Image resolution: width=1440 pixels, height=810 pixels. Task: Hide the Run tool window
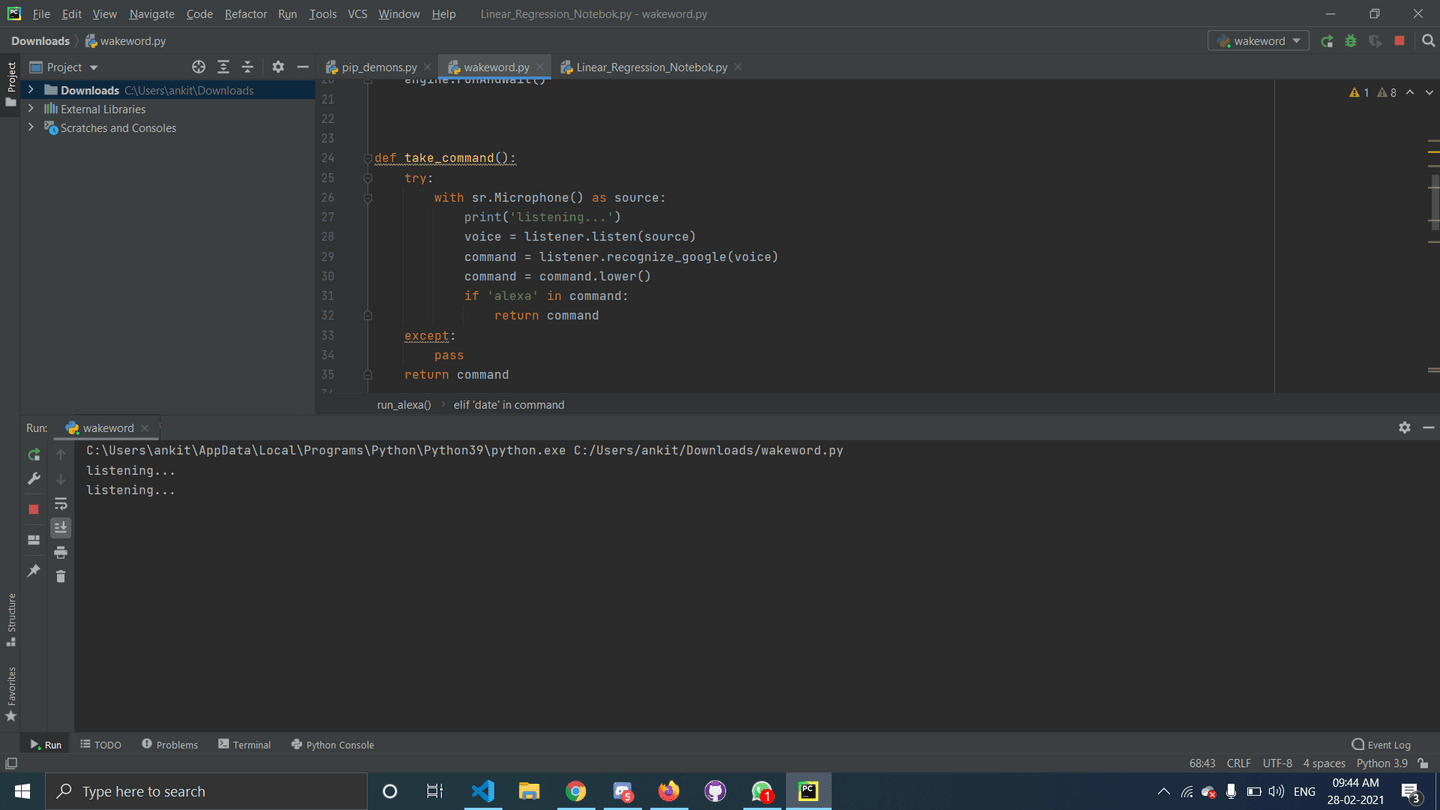click(x=1428, y=427)
